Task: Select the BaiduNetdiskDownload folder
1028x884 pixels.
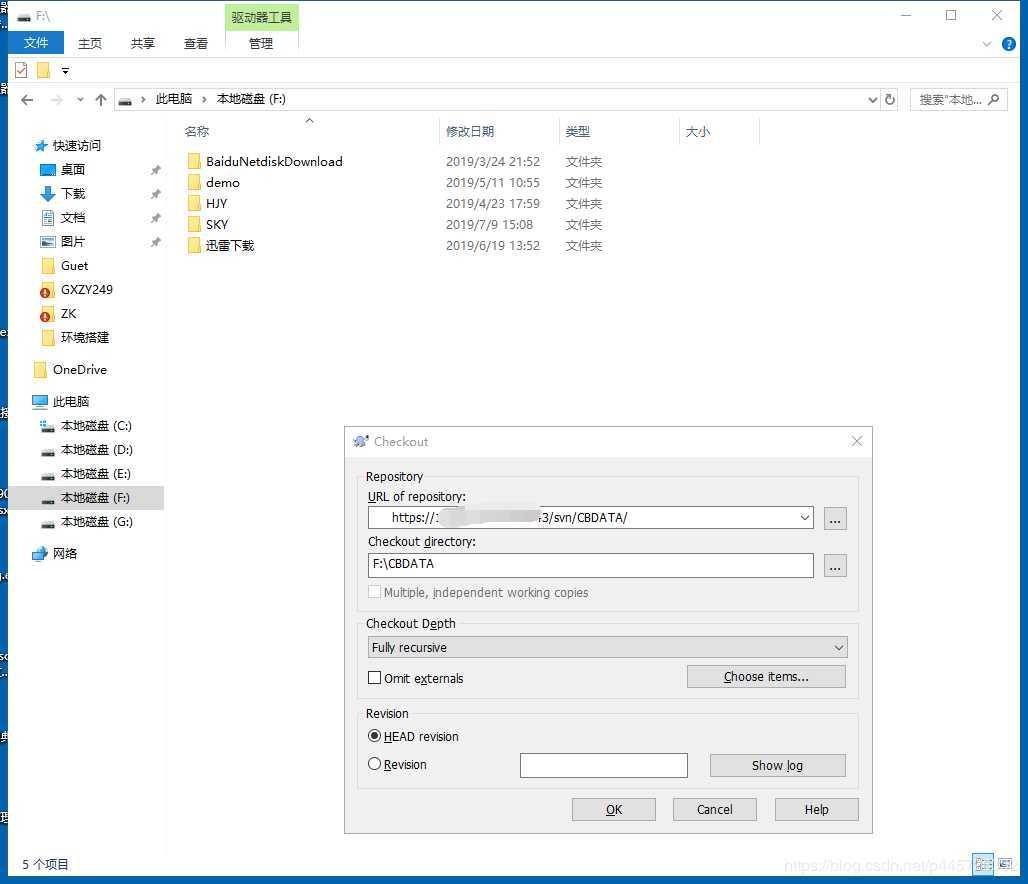Action: point(274,161)
